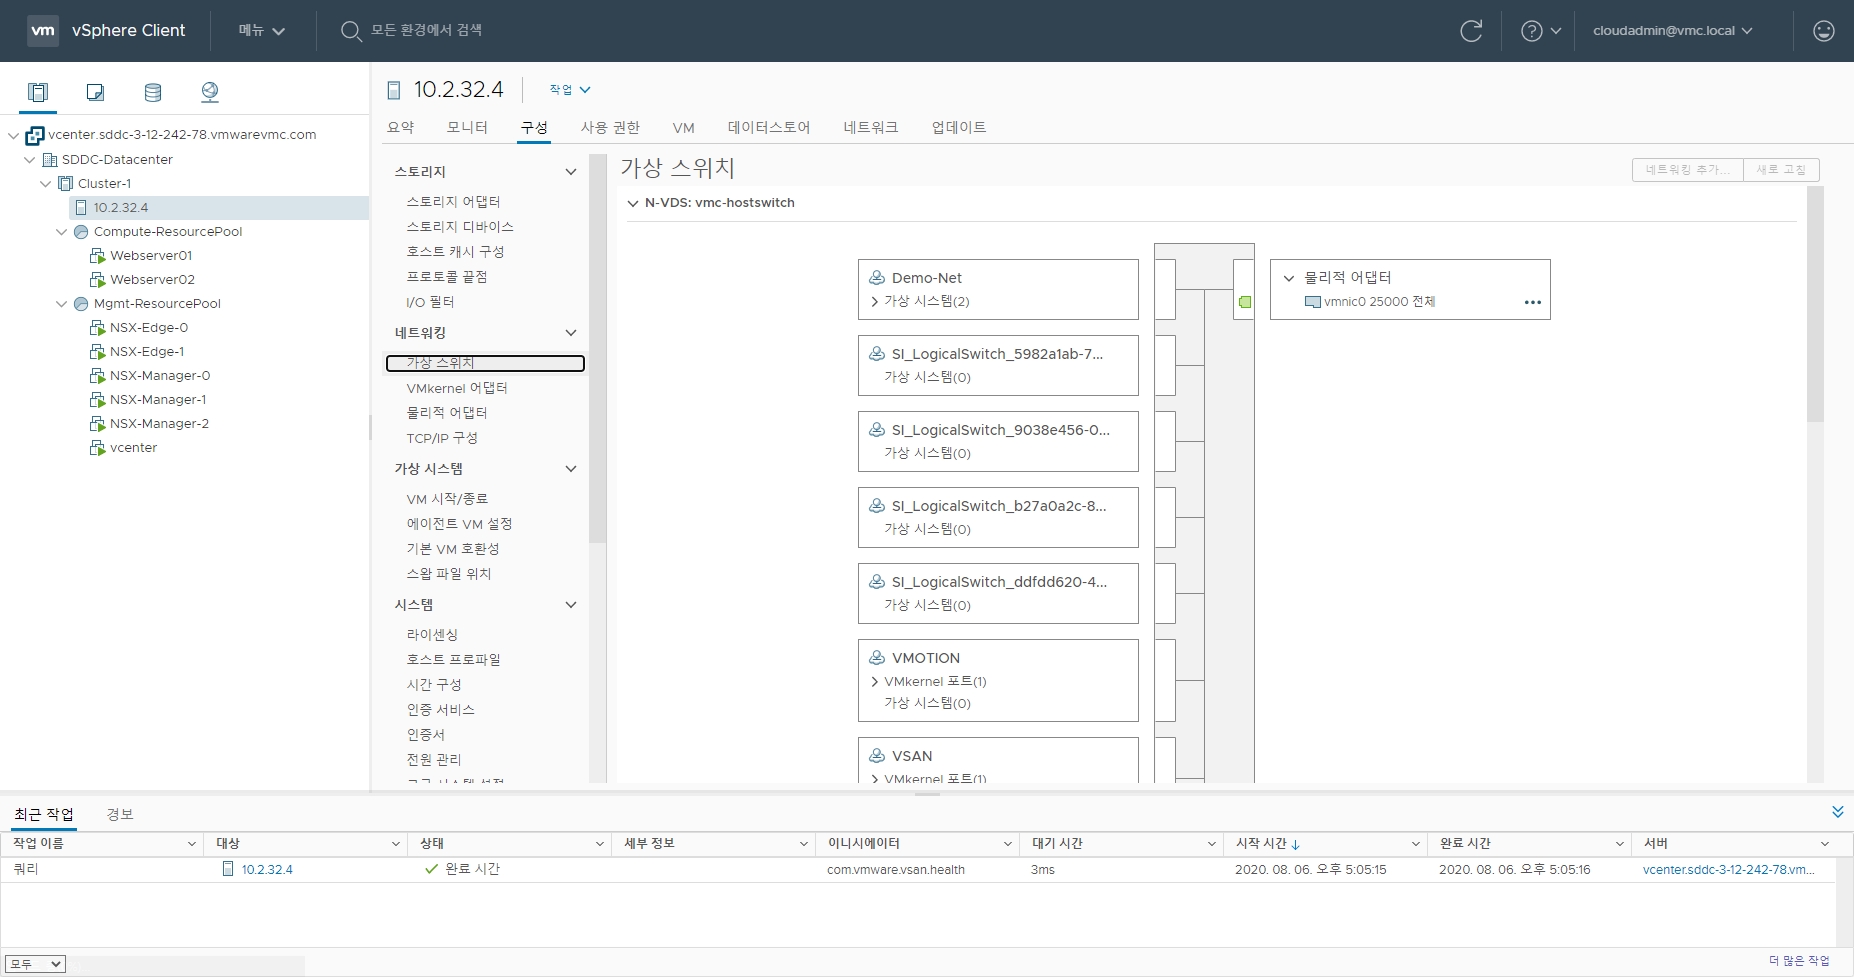1854x977 pixels.
Task: Open 라이센싱 under 시스템
Action: (432, 635)
